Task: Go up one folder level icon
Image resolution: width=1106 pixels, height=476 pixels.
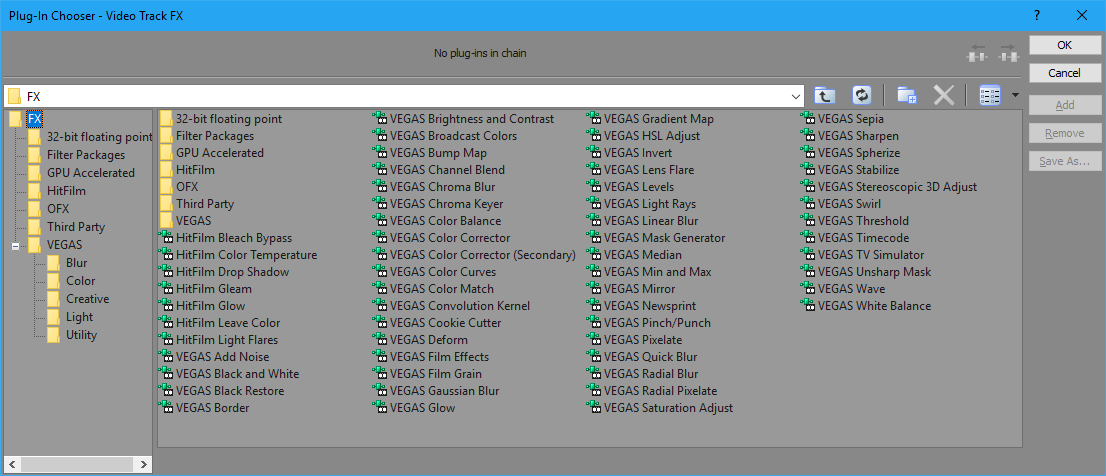Action: pos(824,95)
